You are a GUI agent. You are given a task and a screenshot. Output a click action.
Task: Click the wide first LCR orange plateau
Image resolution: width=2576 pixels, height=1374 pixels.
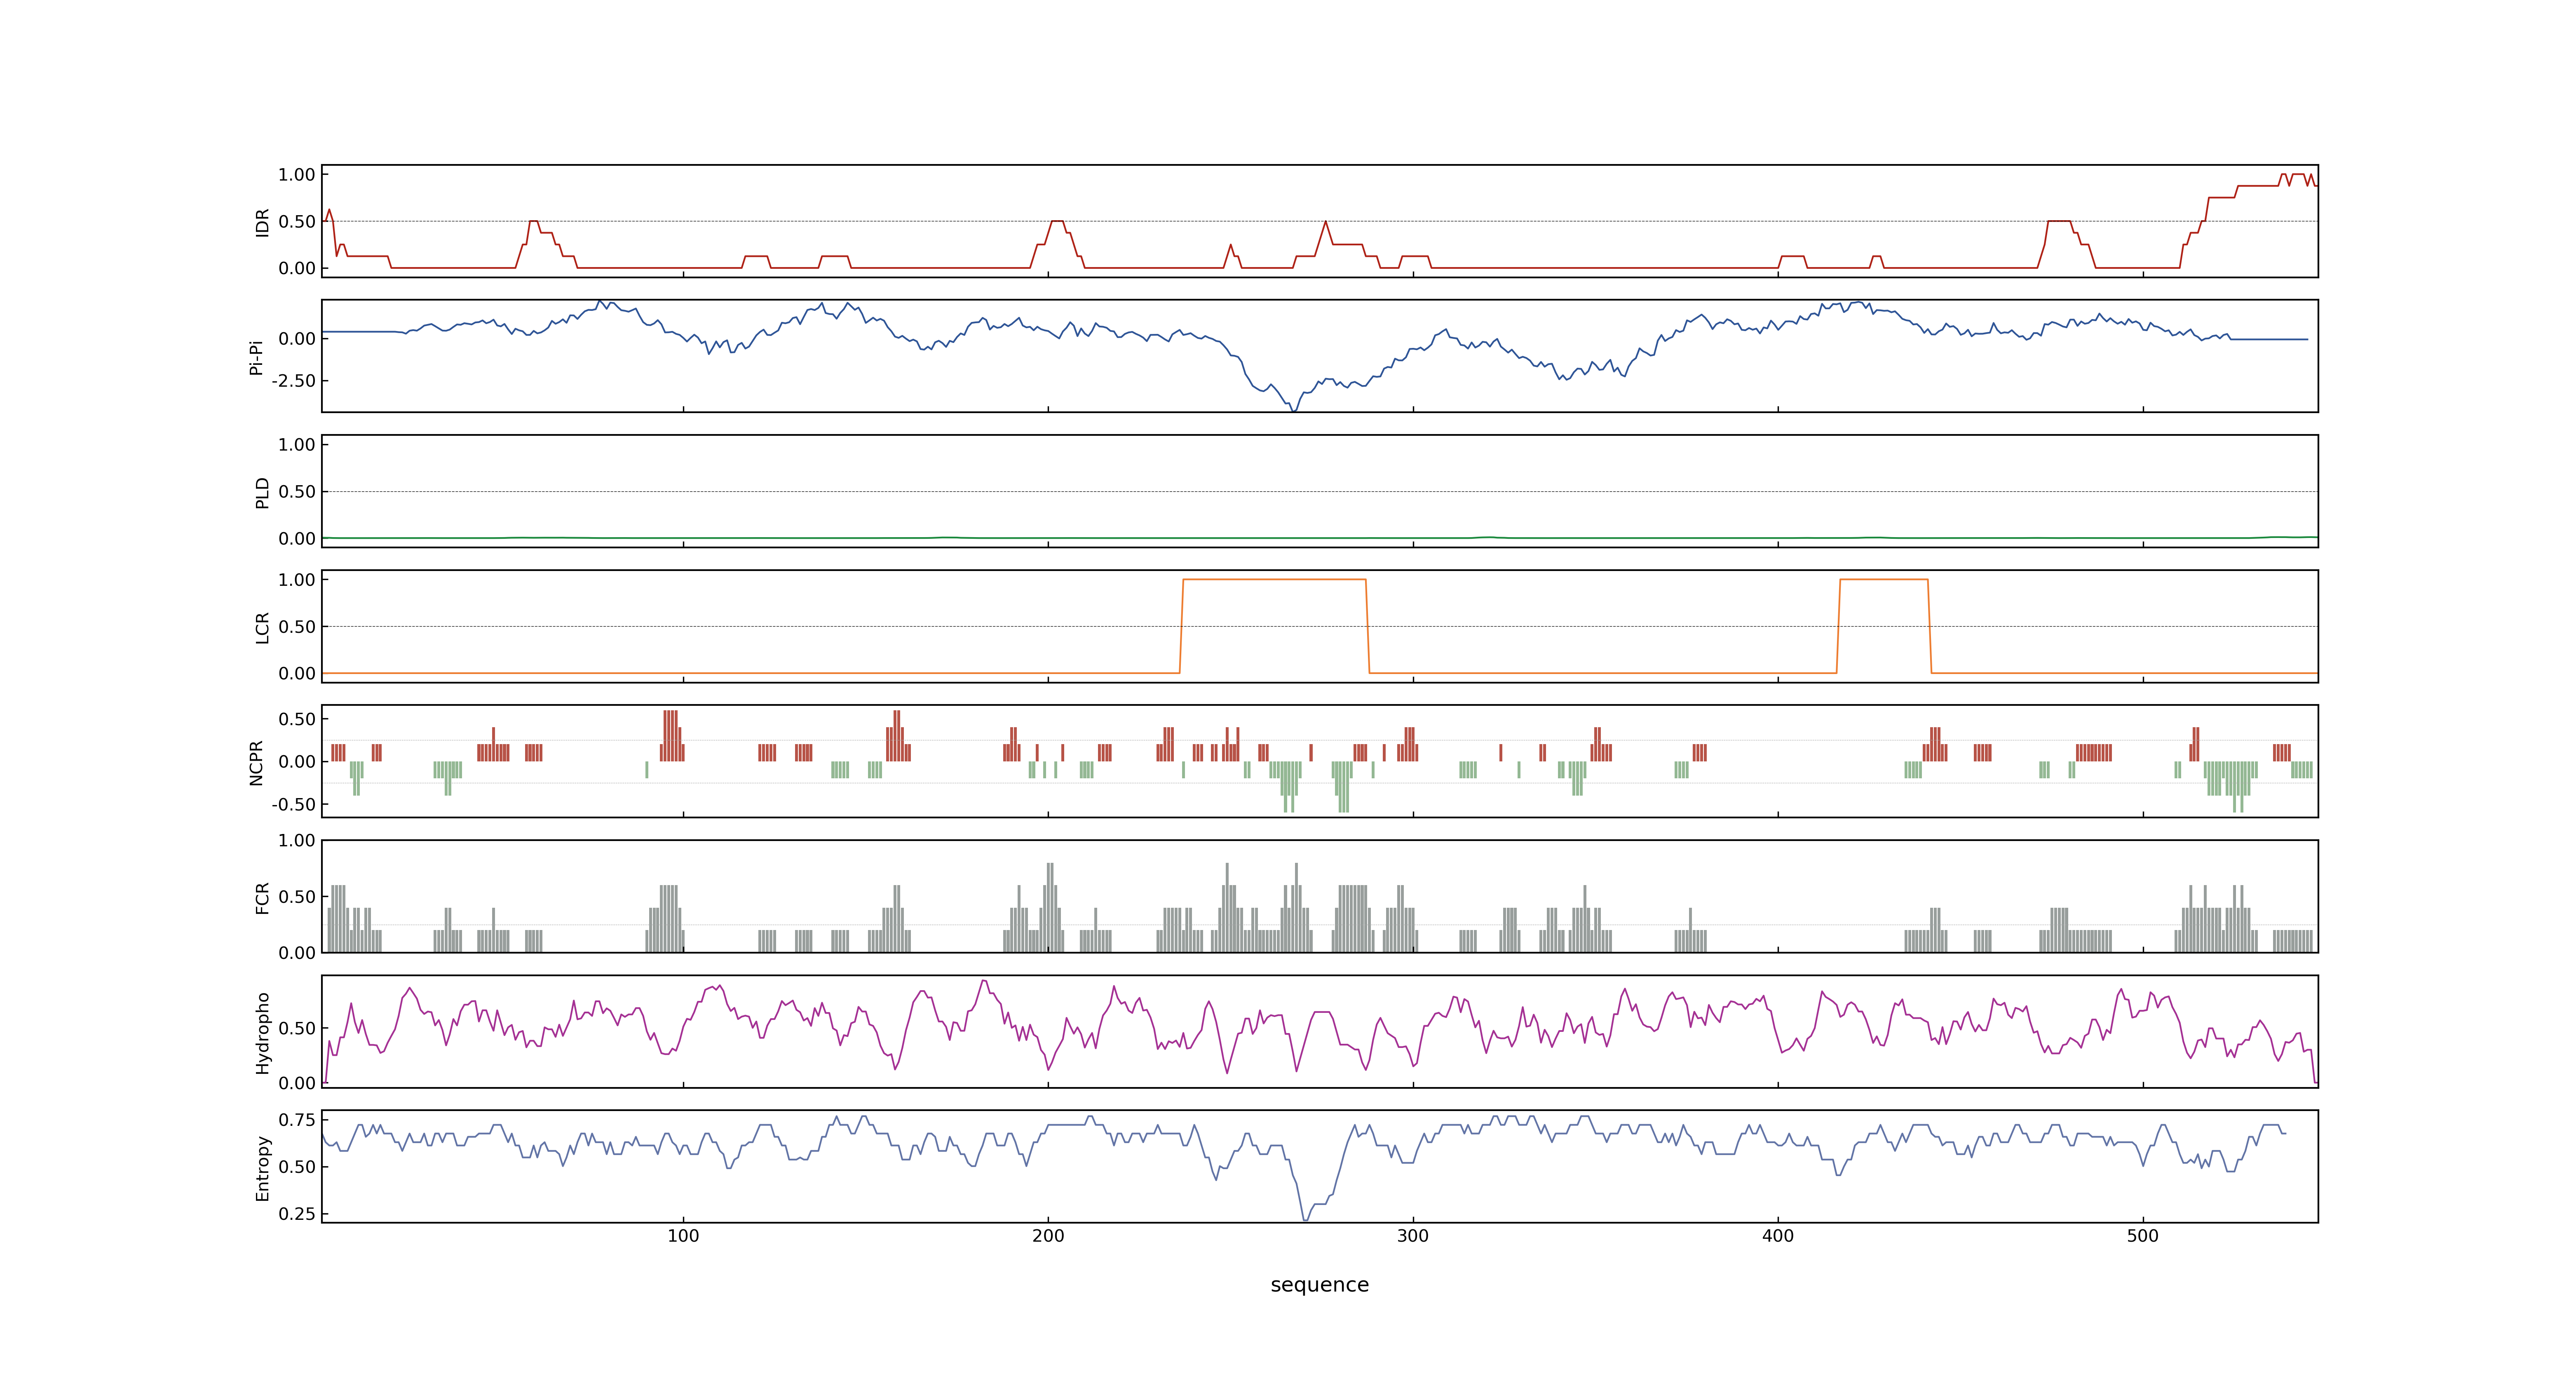tap(1274, 580)
